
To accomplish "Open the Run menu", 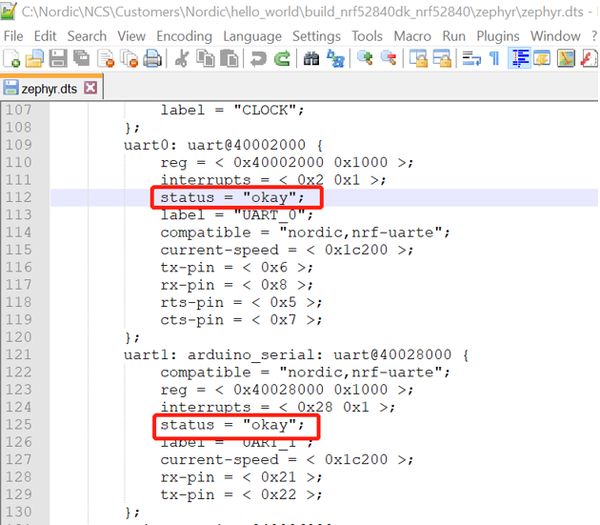I will [x=454, y=36].
